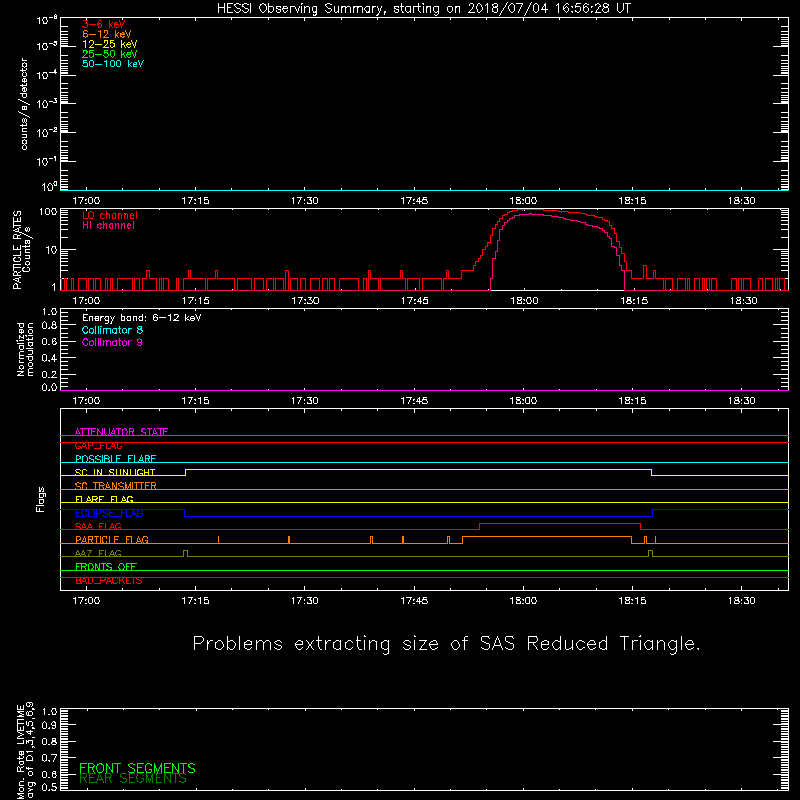Click the '17:00' tick under the counts plot
Viewport: 800px width, 800px height.
click(86, 201)
